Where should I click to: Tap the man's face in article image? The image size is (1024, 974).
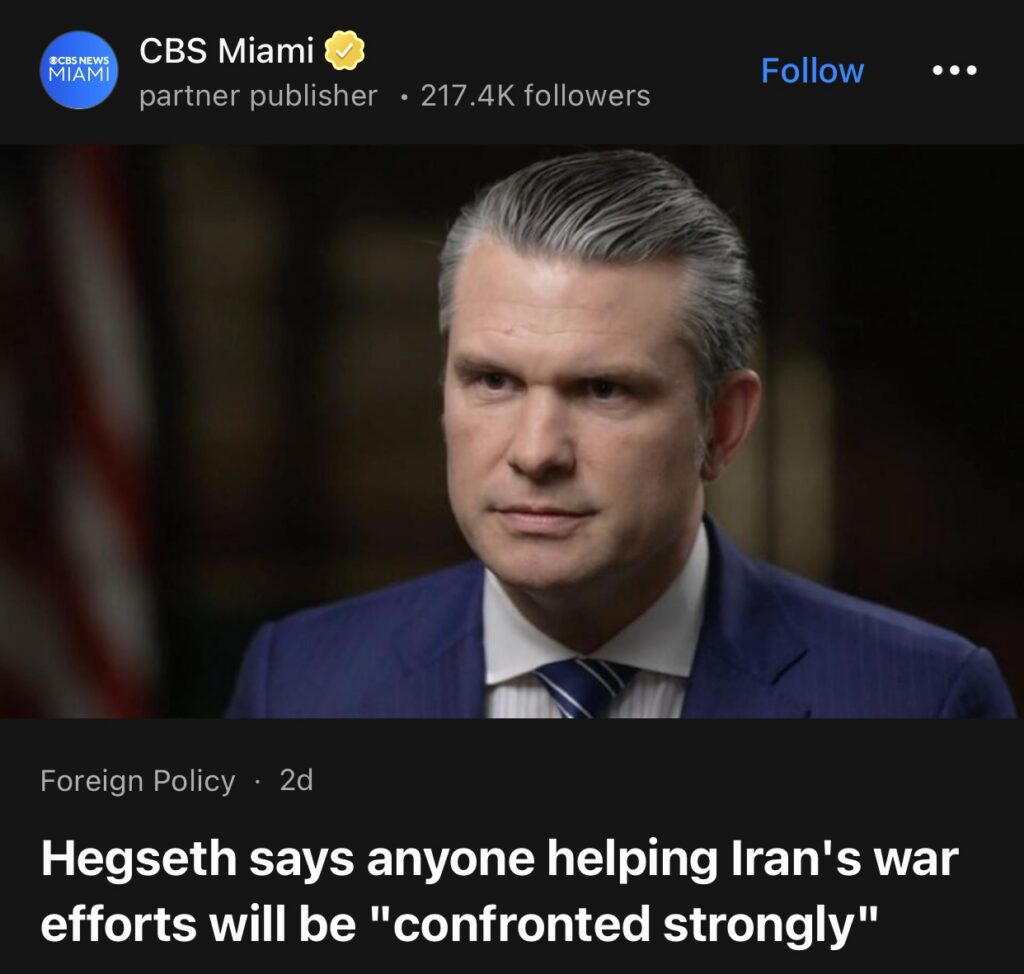pos(575,418)
